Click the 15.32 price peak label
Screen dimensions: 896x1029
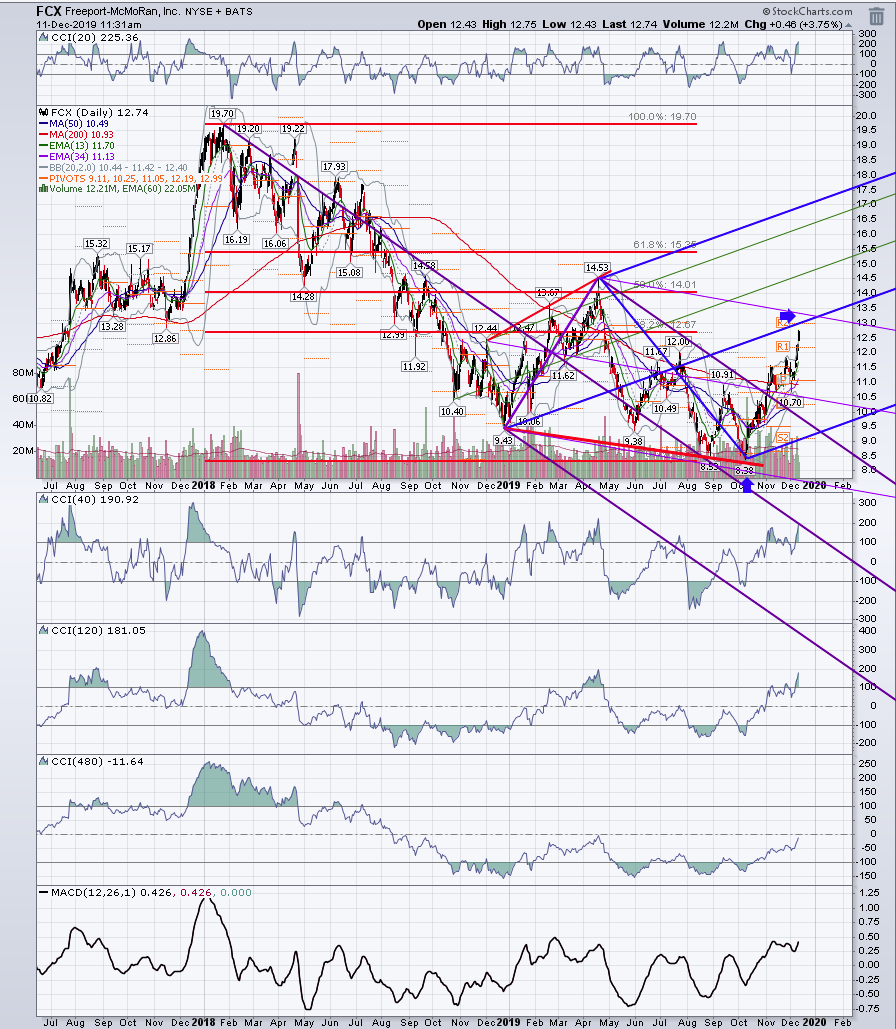pos(96,243)
